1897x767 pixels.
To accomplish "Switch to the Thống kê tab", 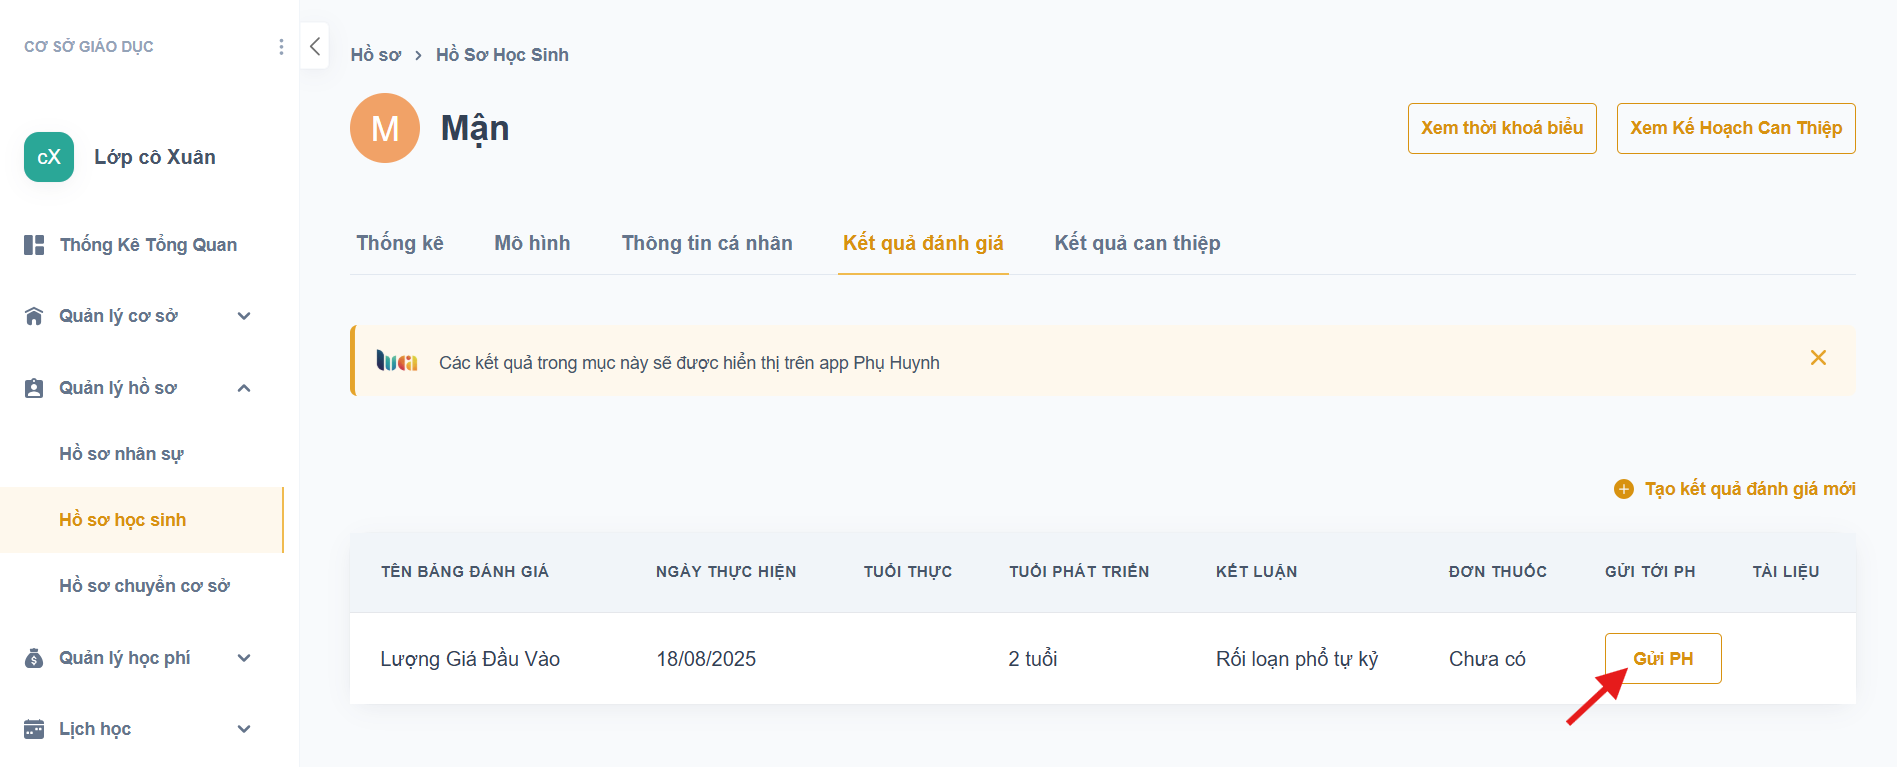I will (400, 243).
